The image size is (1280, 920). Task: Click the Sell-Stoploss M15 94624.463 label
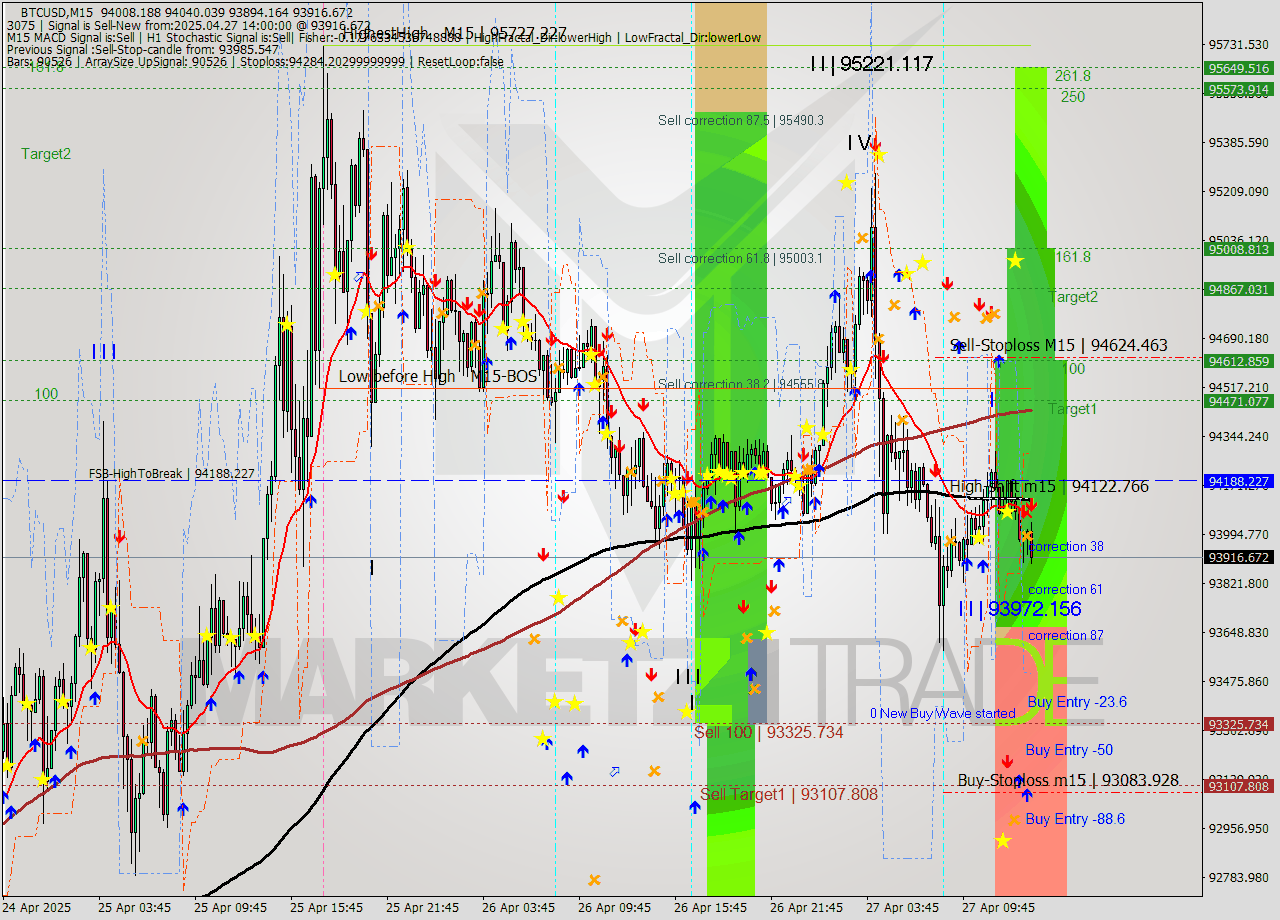(x=1060, y=345)
